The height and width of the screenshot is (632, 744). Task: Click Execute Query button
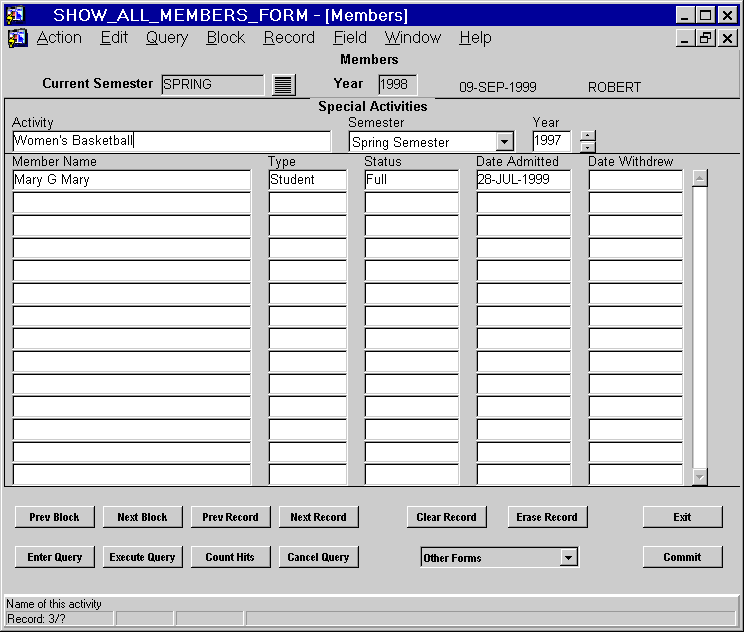pyautogui.click(x=142, y=557)
